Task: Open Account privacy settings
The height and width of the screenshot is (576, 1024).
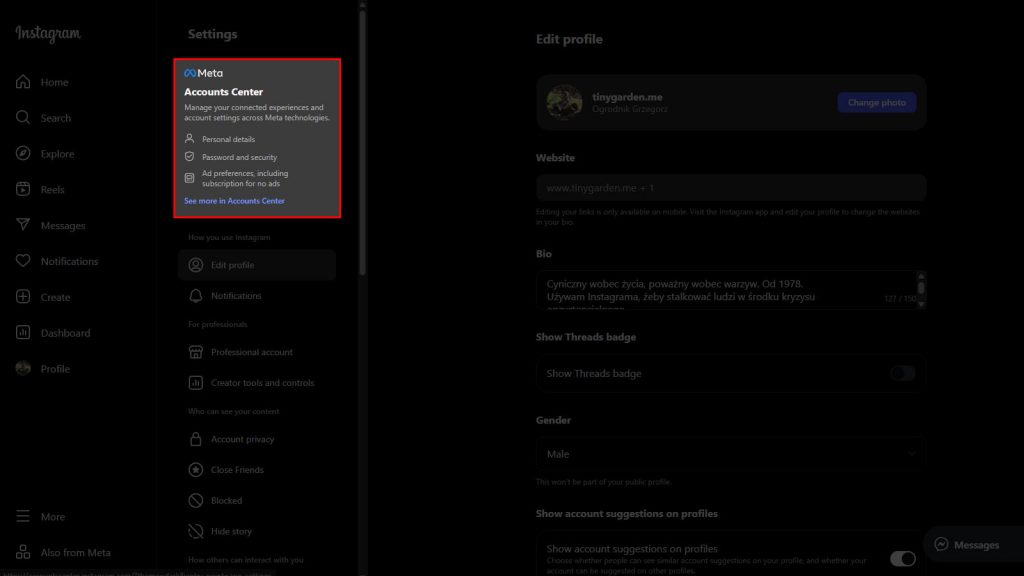Action: click(x=242, y=439)
